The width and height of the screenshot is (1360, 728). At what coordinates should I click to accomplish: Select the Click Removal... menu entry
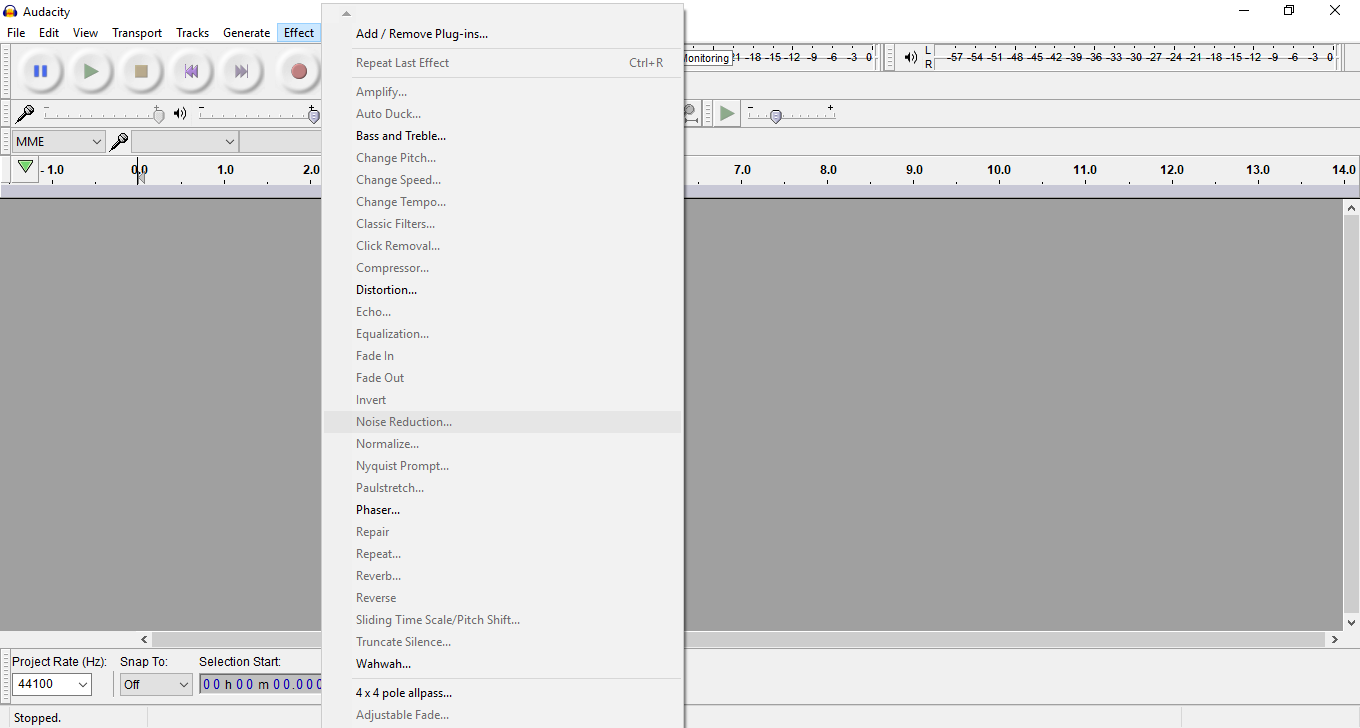click(502, 246)
